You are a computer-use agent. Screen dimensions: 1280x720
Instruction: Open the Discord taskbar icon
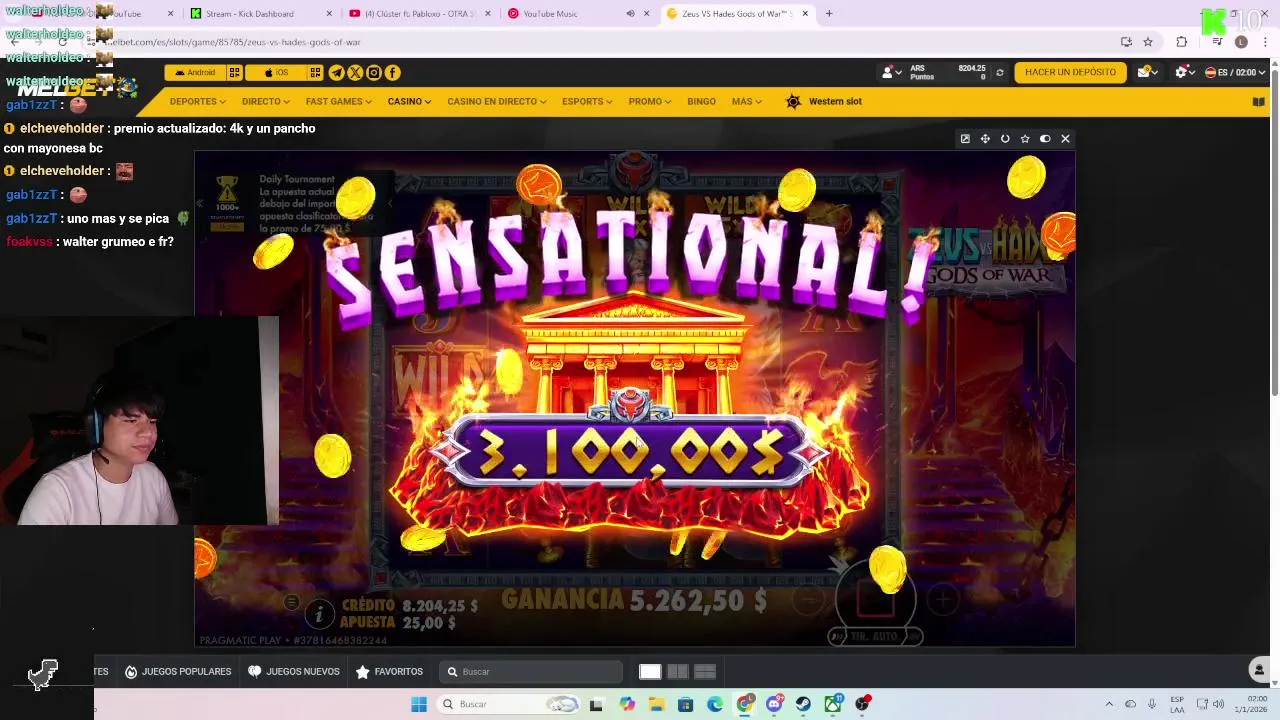pyautogui.click(x=774, y=704)
